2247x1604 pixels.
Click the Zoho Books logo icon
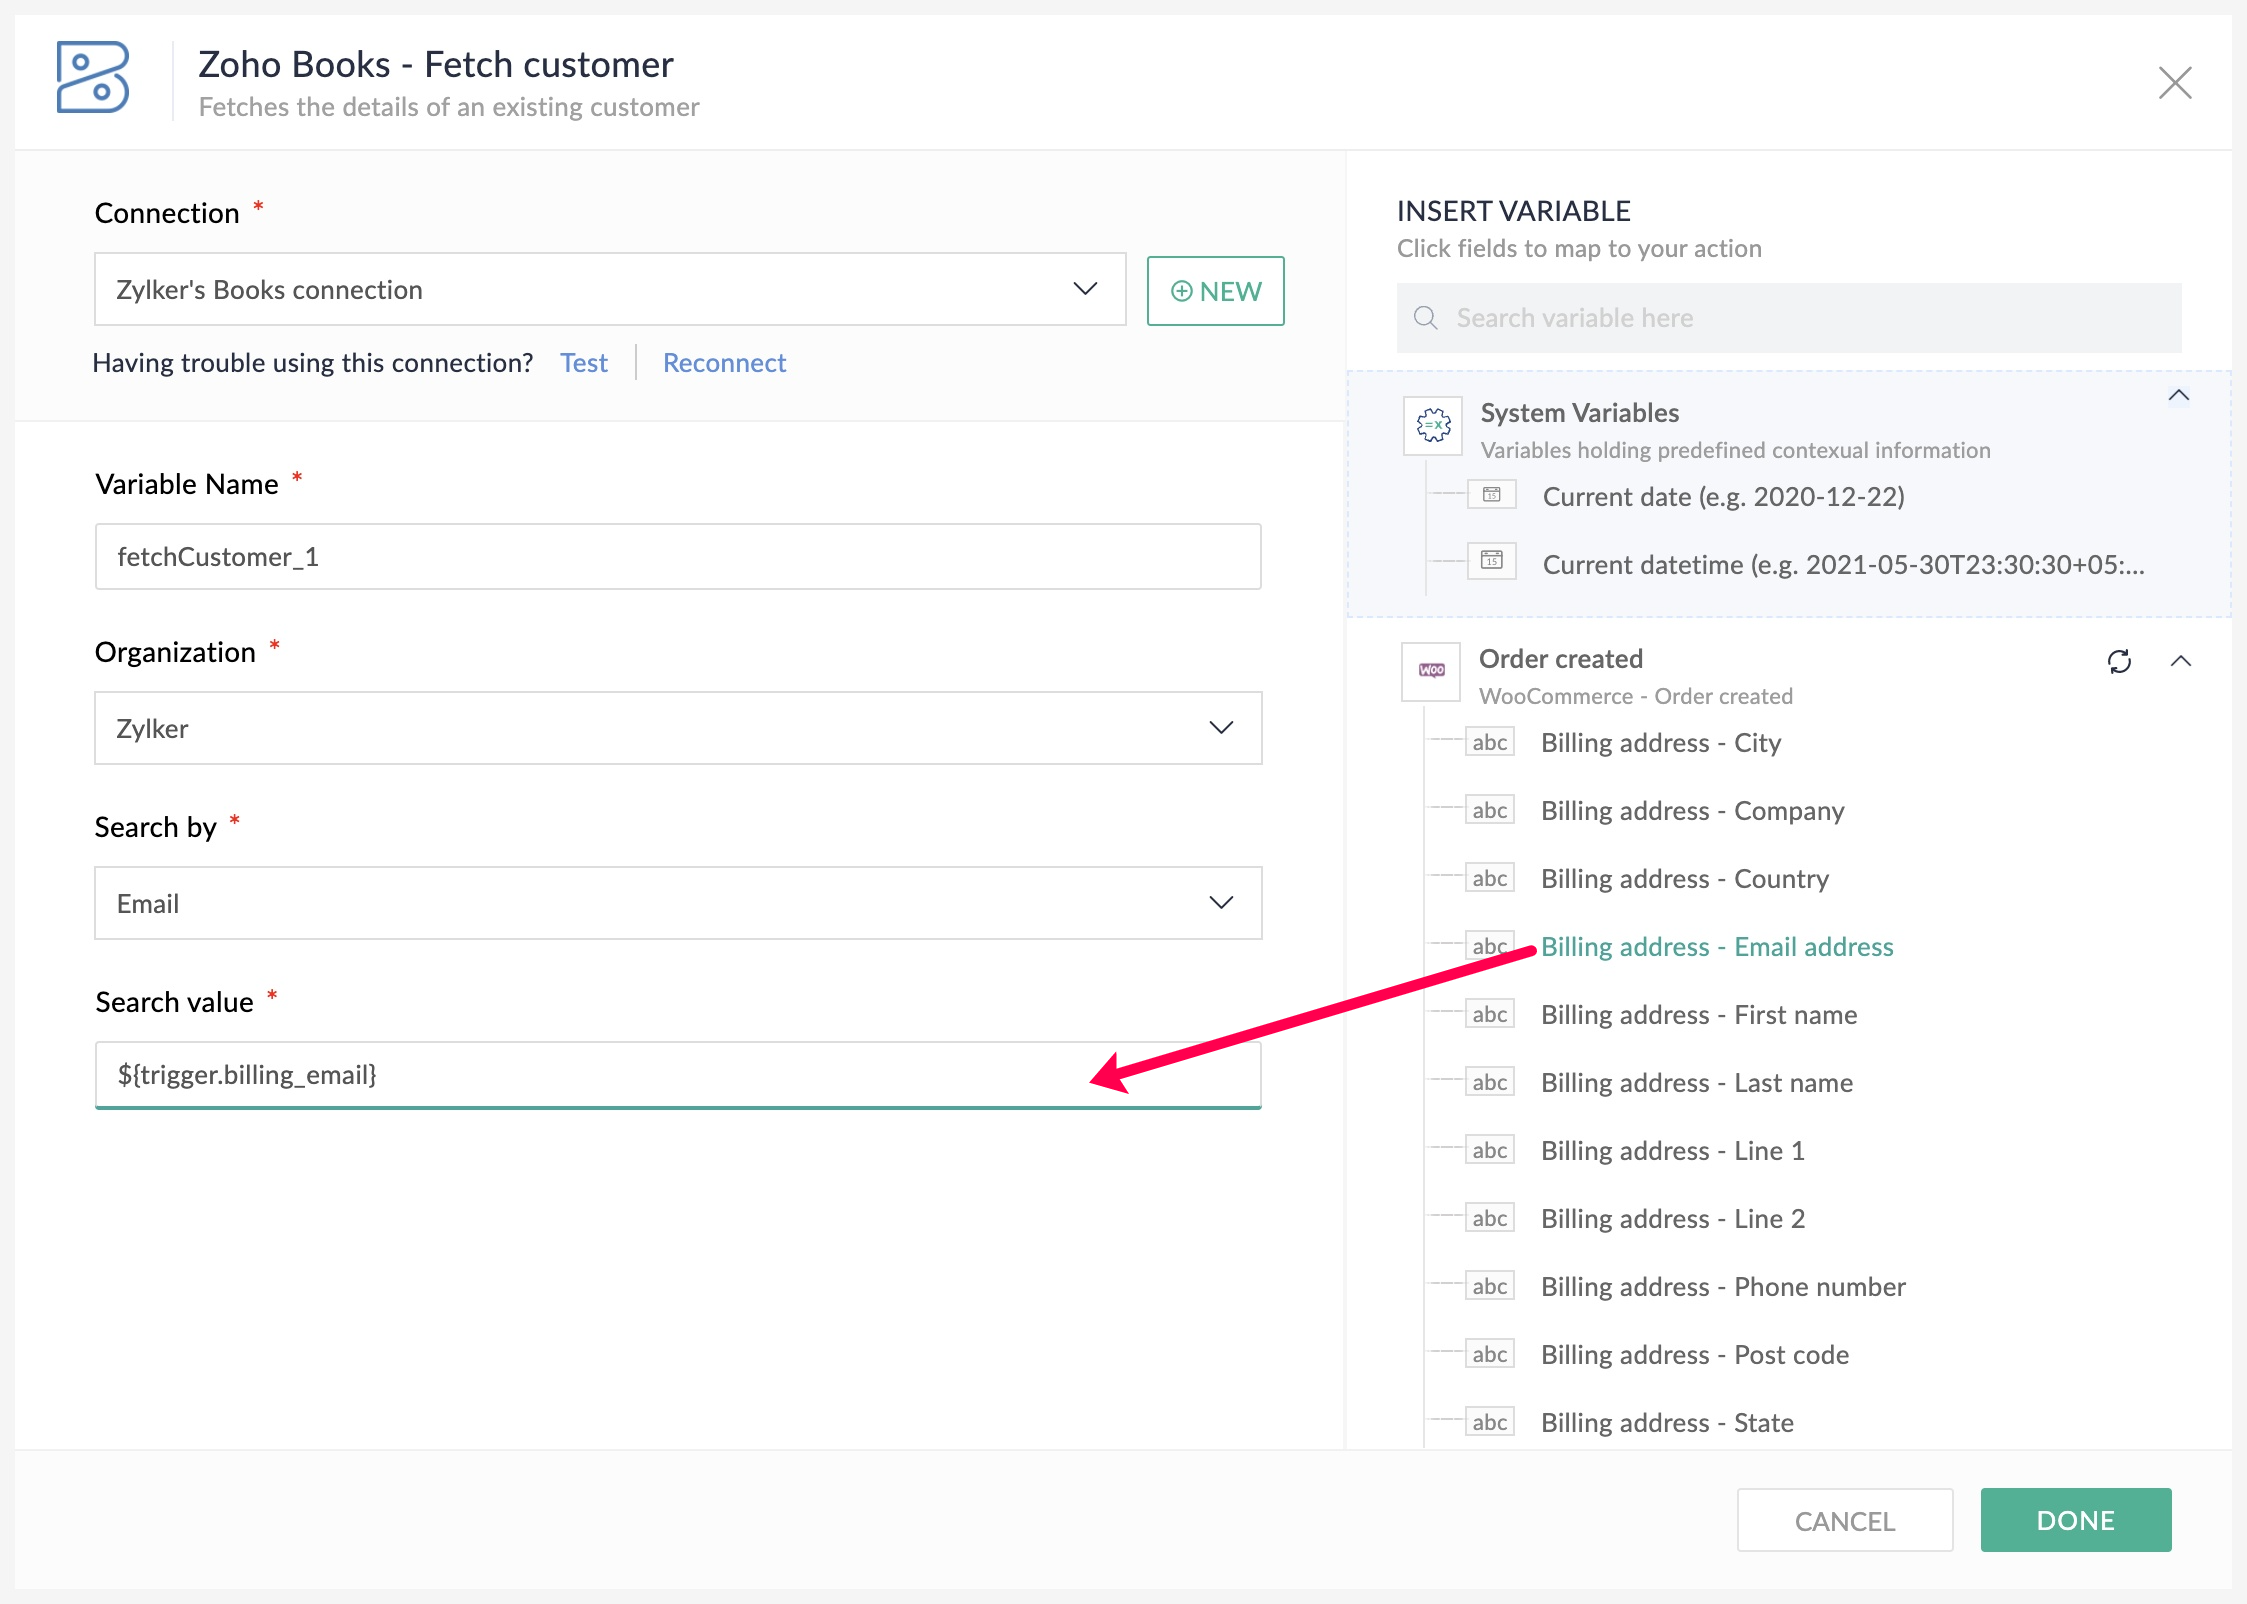click(x=92, y=77)
